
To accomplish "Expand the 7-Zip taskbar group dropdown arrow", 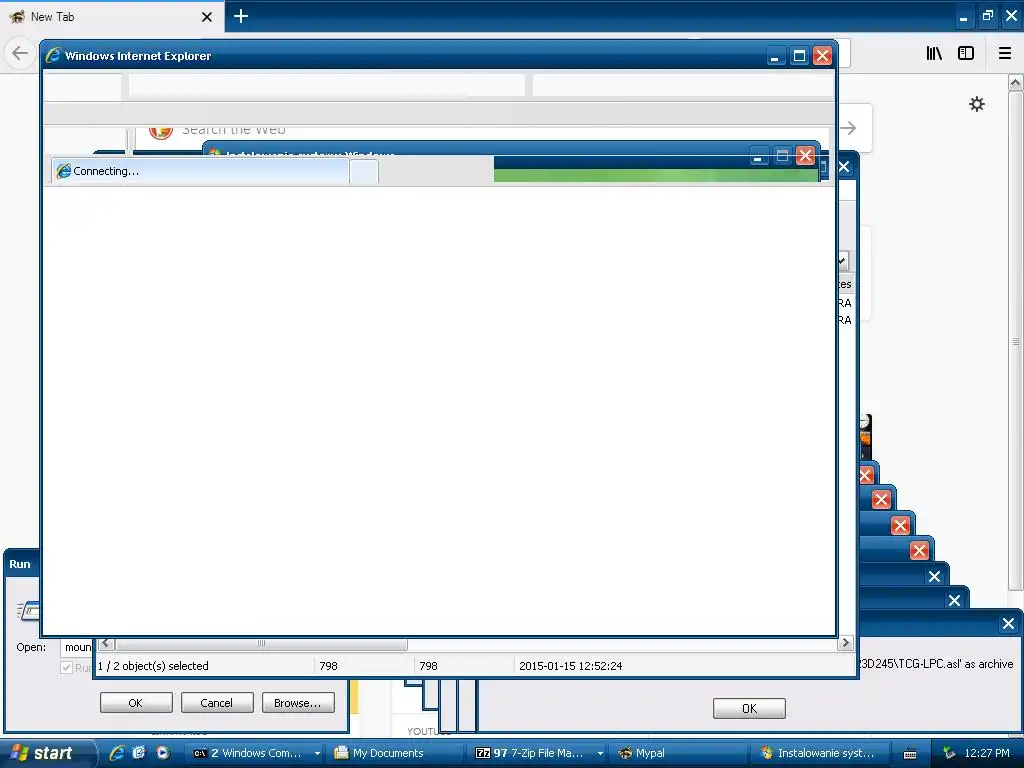I will coord(600,754).
